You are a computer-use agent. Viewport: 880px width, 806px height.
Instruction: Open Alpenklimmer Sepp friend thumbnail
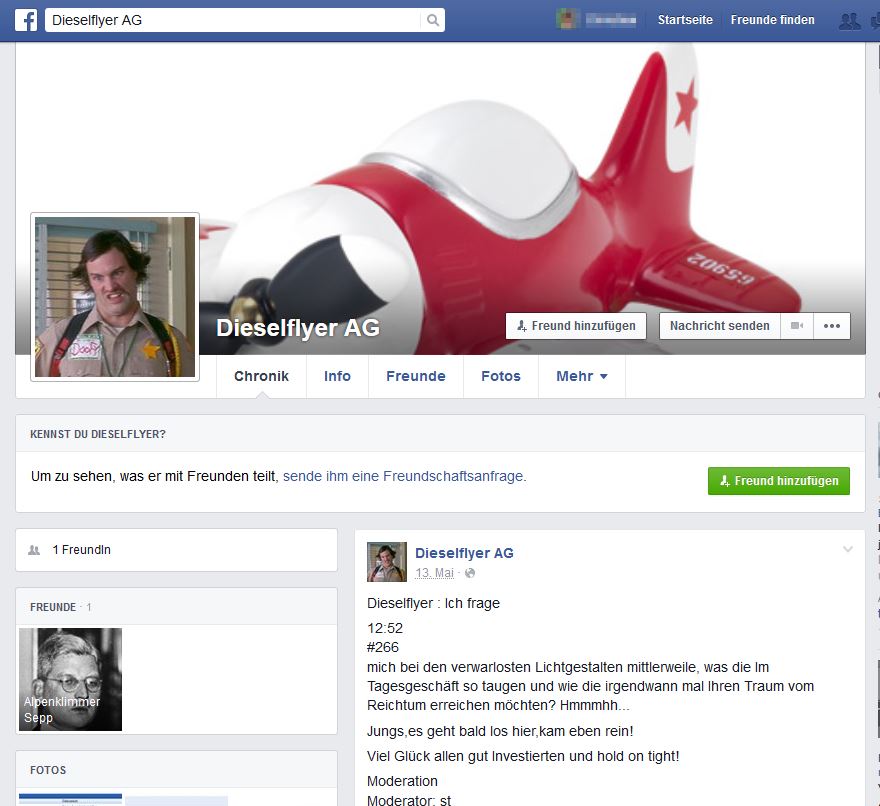click(70, 679)
